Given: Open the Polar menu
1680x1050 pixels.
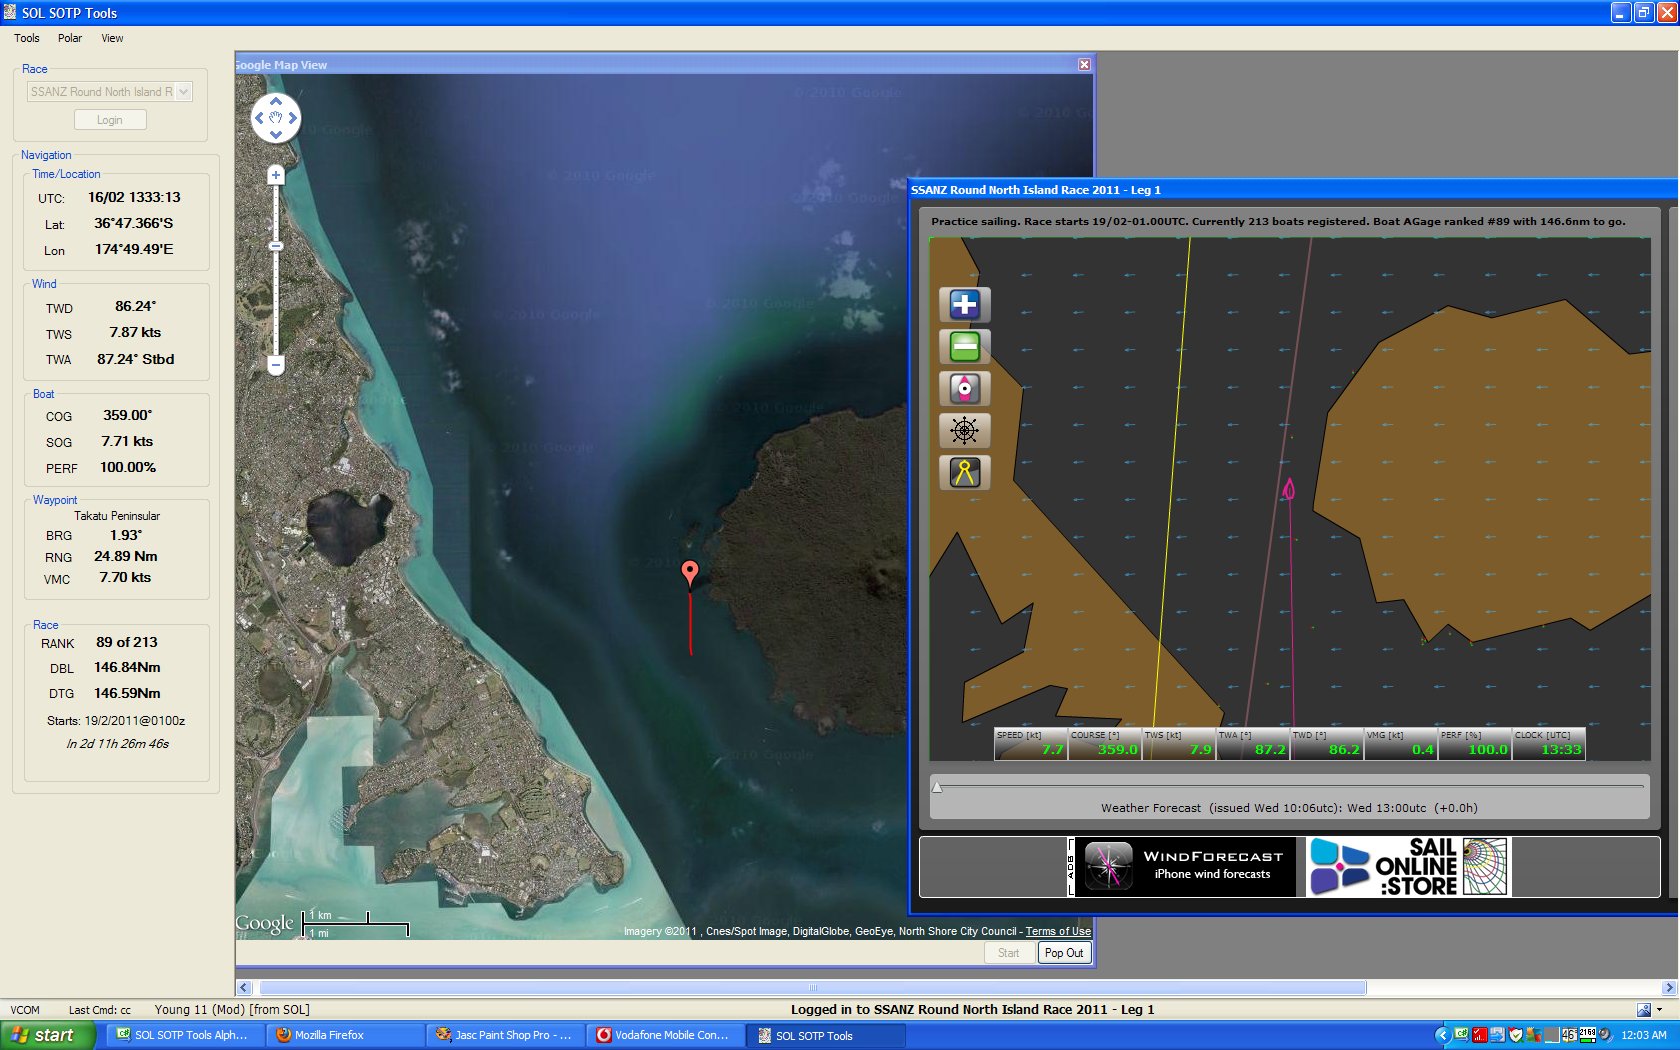Looking at the screenshot, I should [x=70, y=38].
